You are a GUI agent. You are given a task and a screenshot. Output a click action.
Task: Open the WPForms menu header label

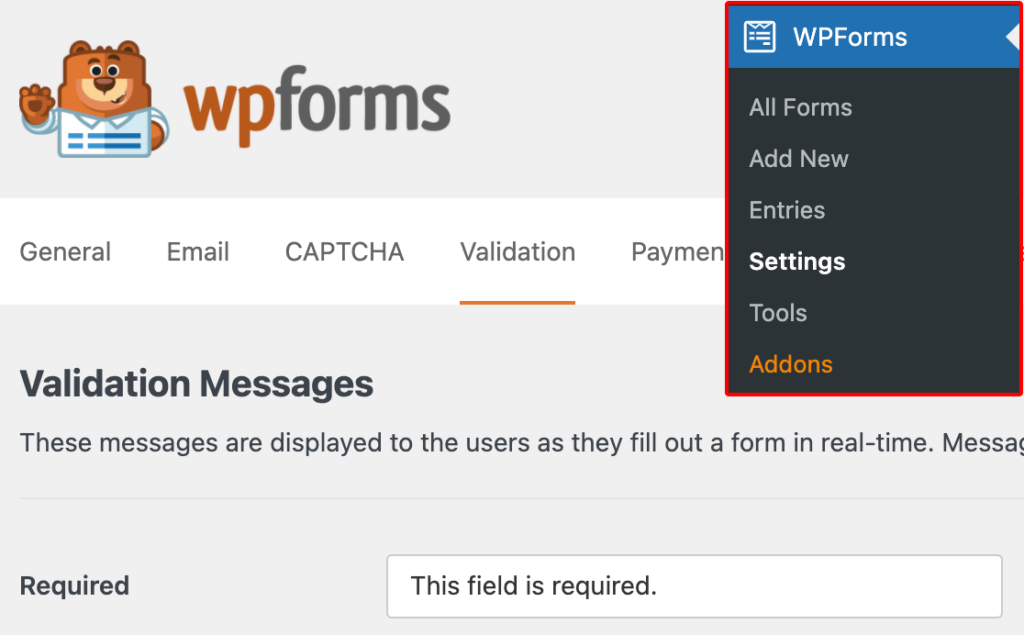(850, 37)
